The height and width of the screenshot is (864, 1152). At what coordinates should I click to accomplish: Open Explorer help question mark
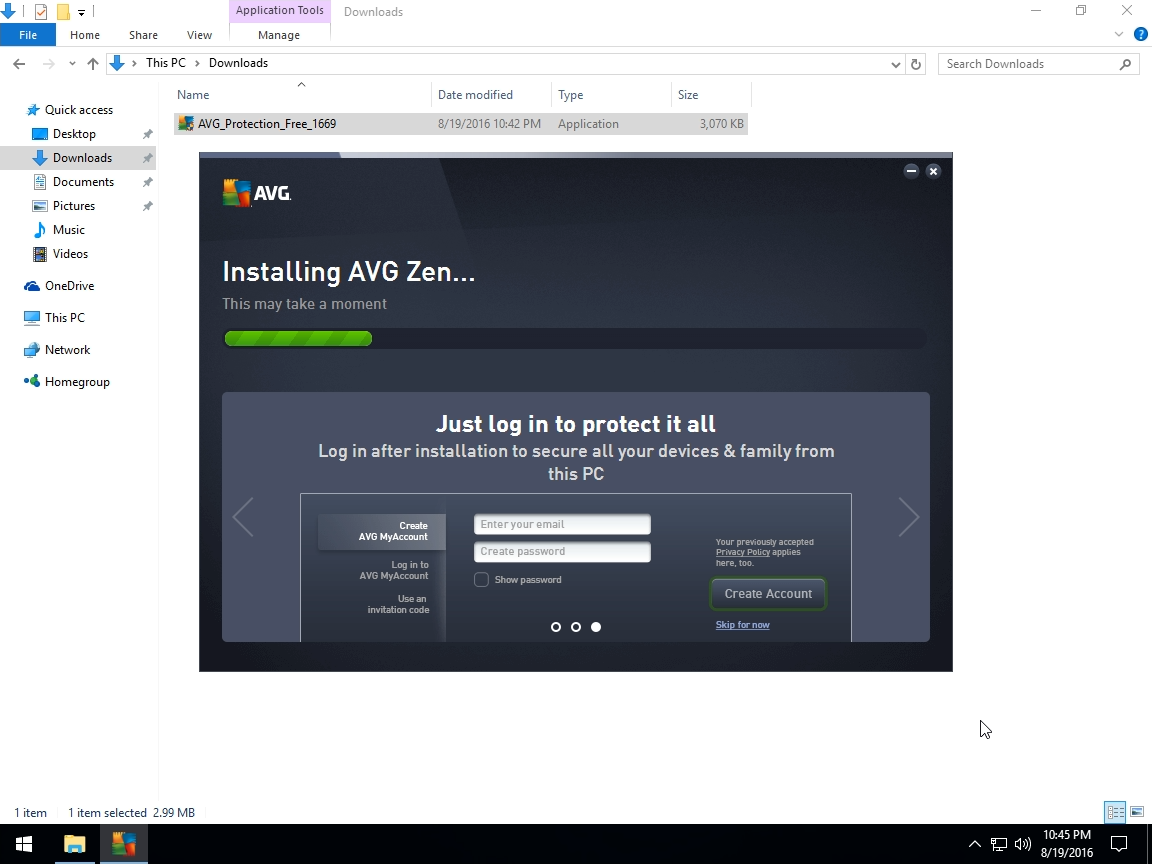click(1141, 35)
